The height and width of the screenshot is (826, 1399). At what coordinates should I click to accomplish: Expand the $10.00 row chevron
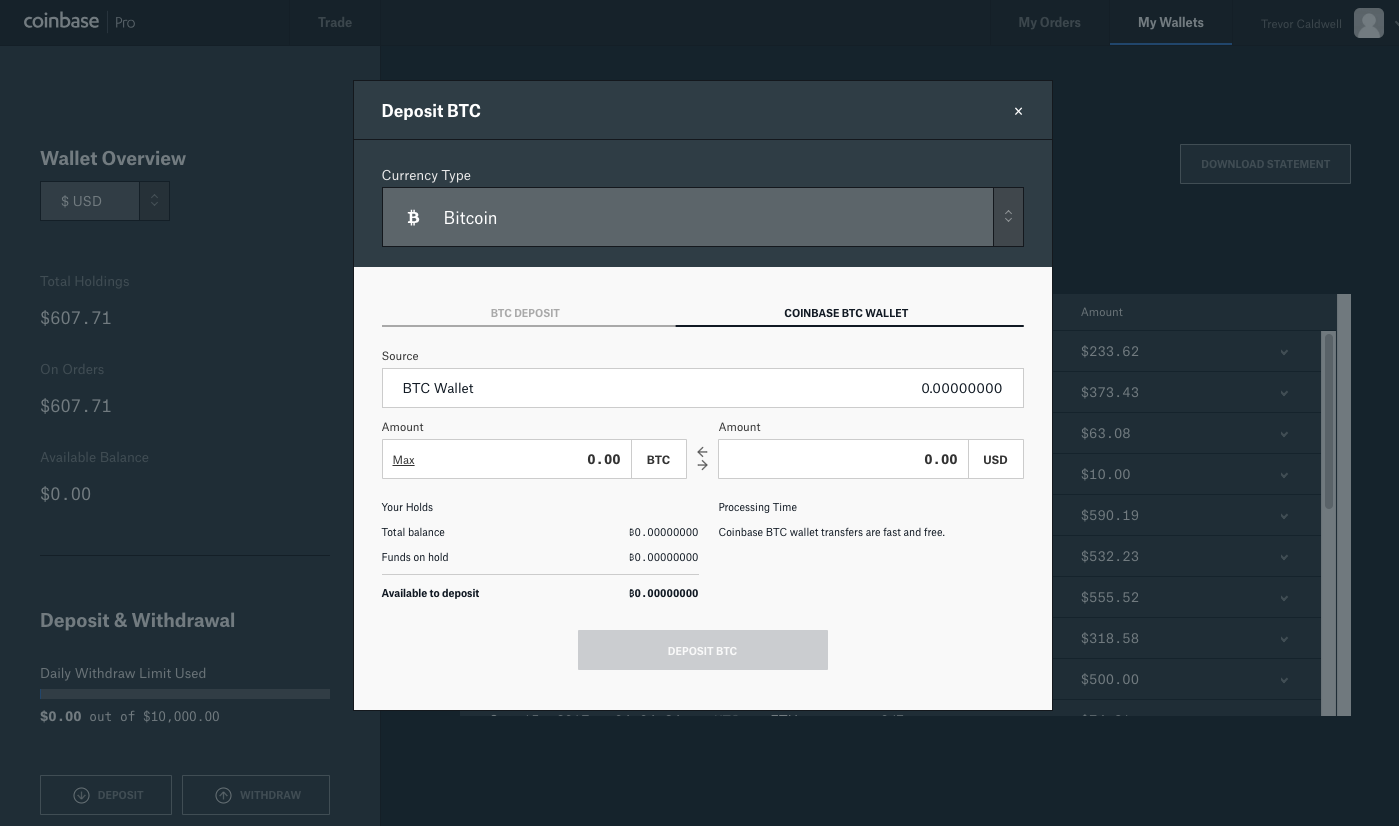coord(1284,475)
